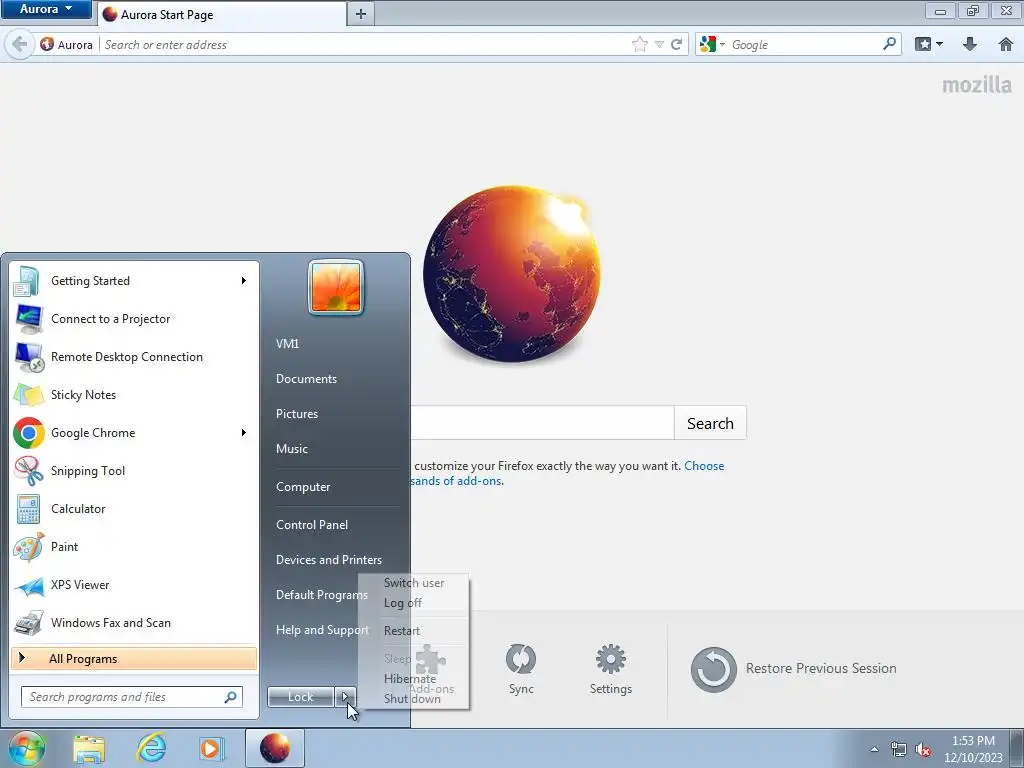Open VM1 user folder link
This screenshot has height=768, width=1024.
(287, 344)
